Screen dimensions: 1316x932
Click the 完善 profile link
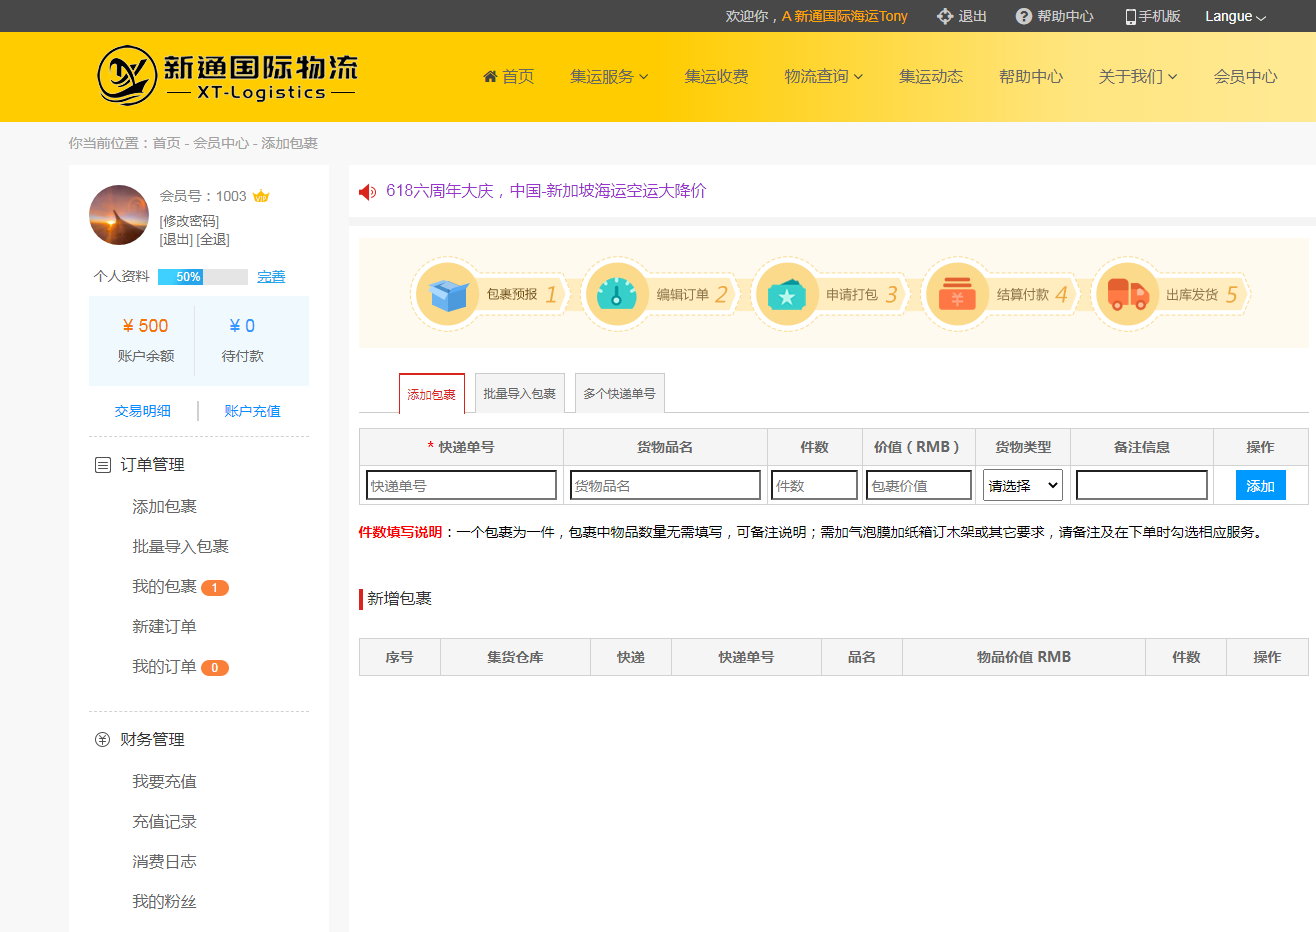[x=271, y=277]
